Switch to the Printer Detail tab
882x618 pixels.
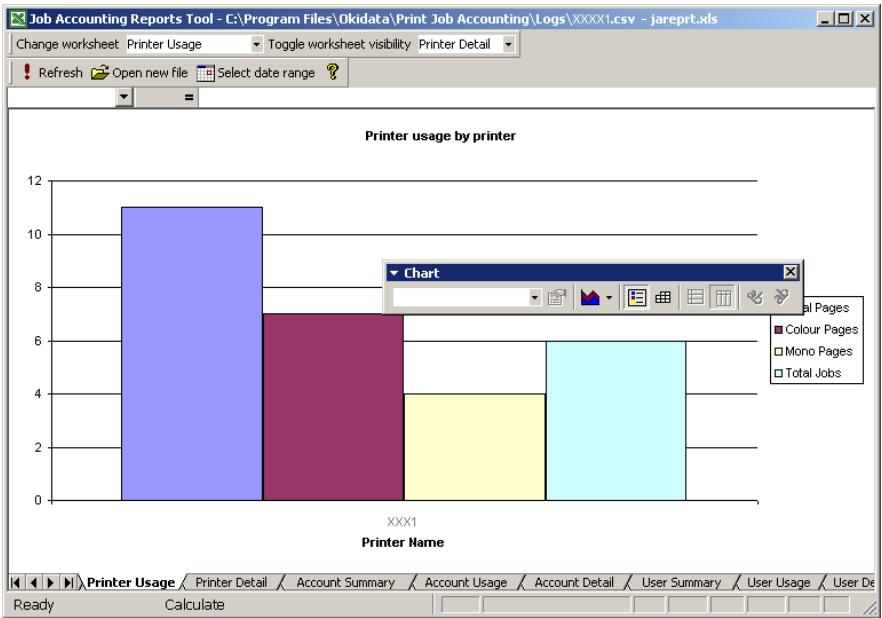[230, 582]
